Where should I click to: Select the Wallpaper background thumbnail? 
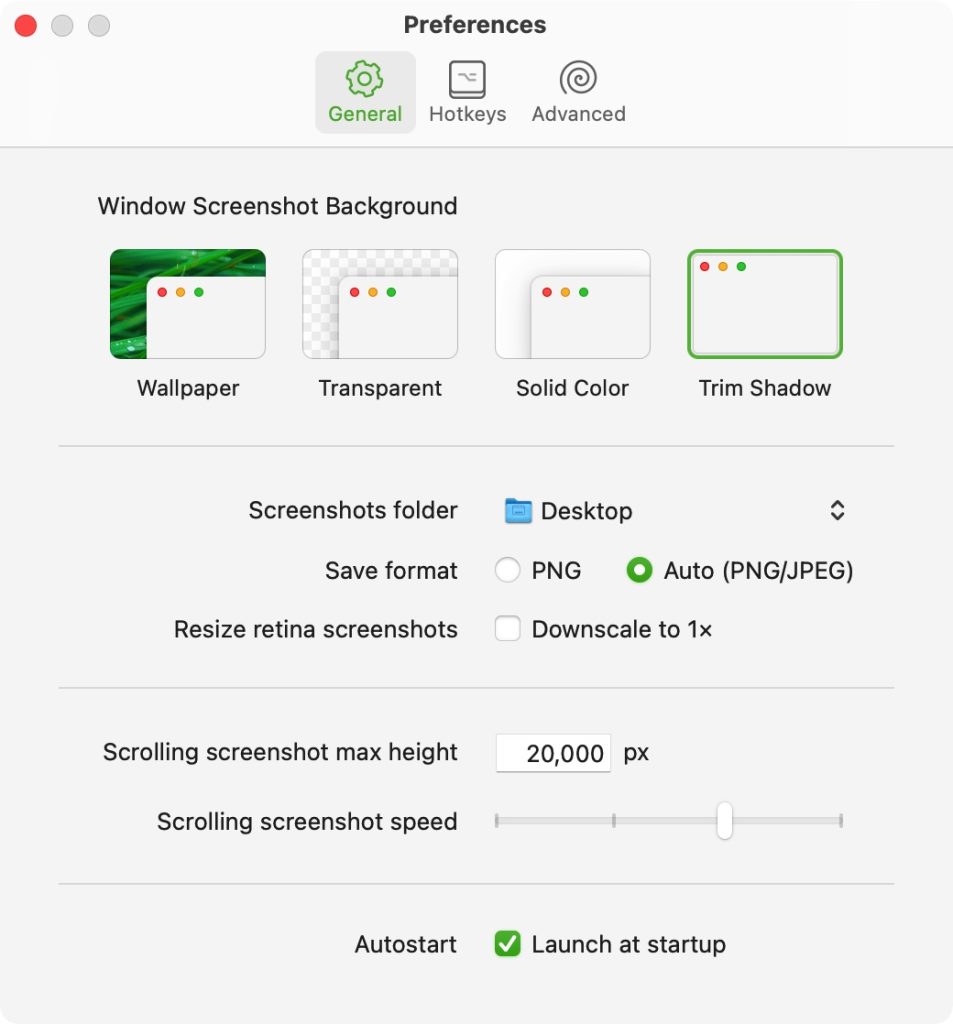click(x=187, y=304)
